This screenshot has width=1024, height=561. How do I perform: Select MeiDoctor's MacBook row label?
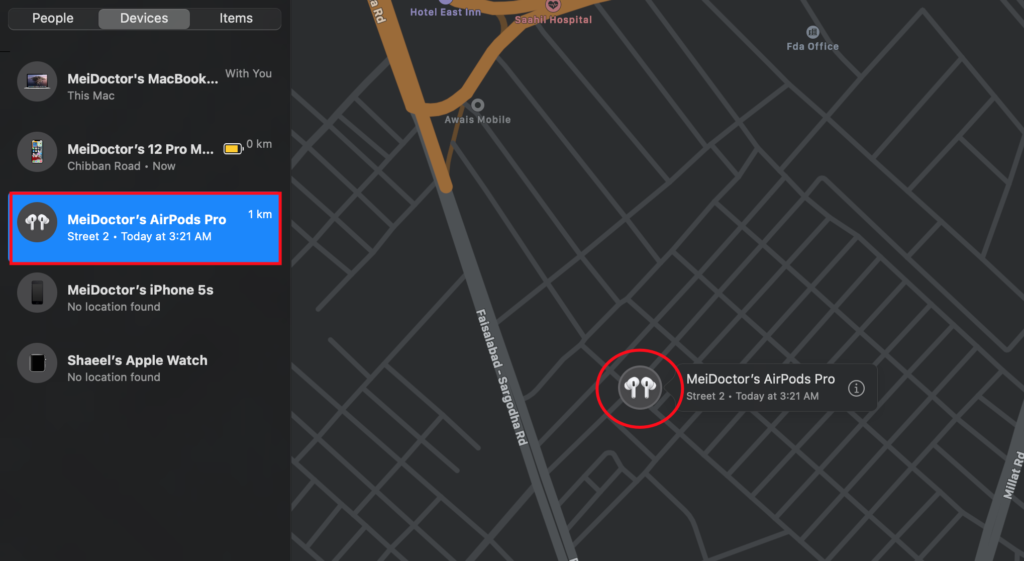(x=143, y=79)
